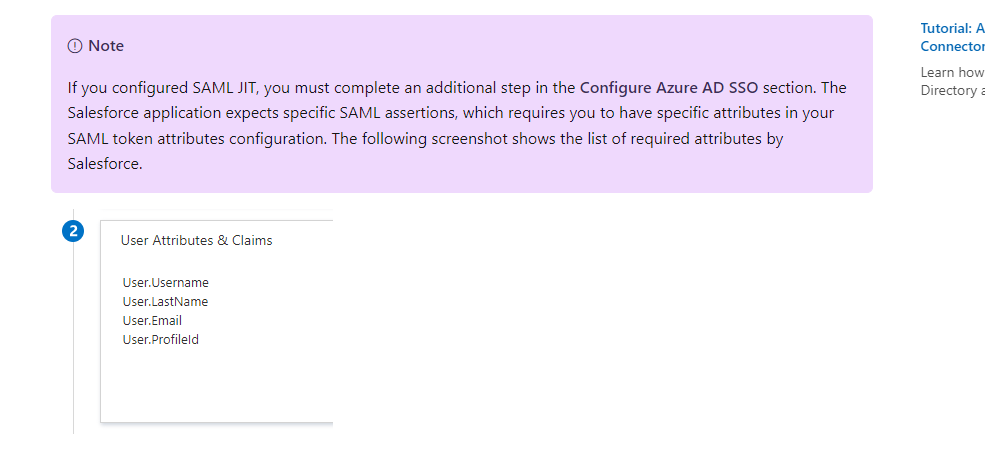The height and width of the screenshot is (463, 985).
Task: Click the word 'section' in the note
Action: tap(790, 87)
